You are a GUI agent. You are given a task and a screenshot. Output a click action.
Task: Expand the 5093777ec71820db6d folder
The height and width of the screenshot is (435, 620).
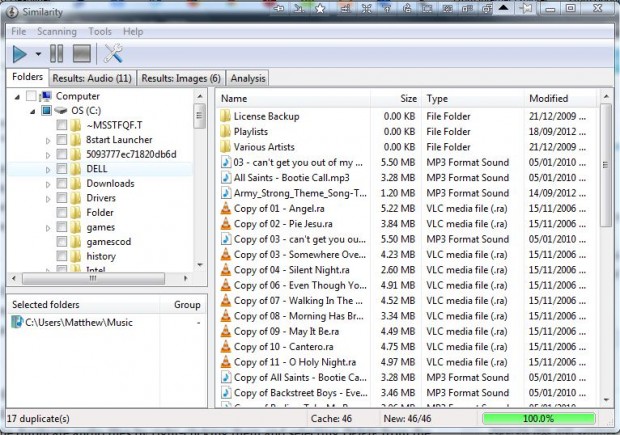(48, 155)
